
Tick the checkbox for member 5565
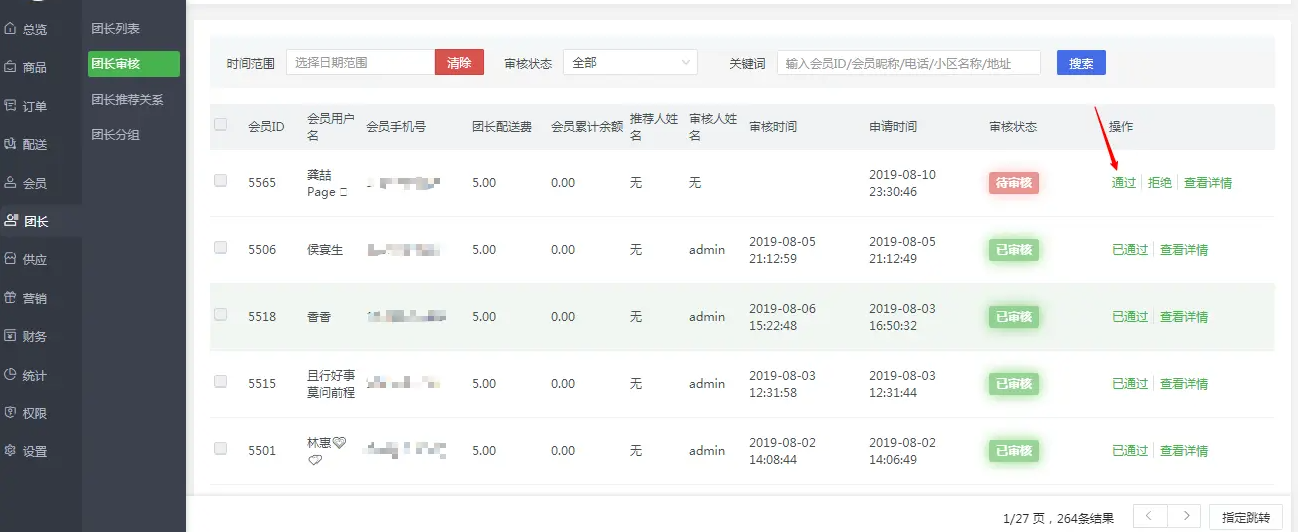[x=221, y=181]
